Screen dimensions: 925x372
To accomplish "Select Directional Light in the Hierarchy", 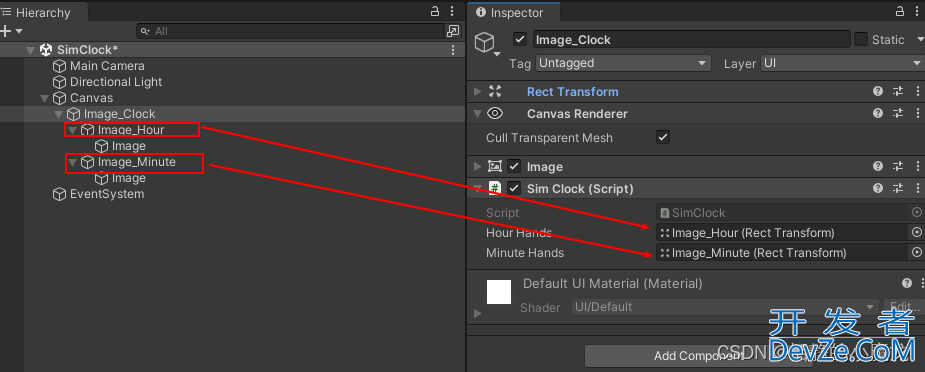I will click(x=116, y=82).
